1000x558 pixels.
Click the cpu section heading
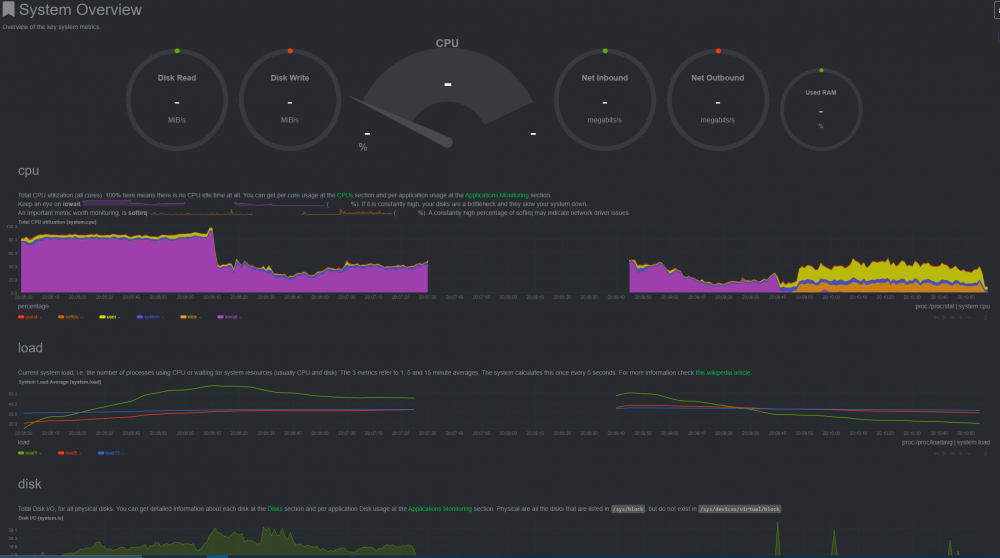pos(28,171)
